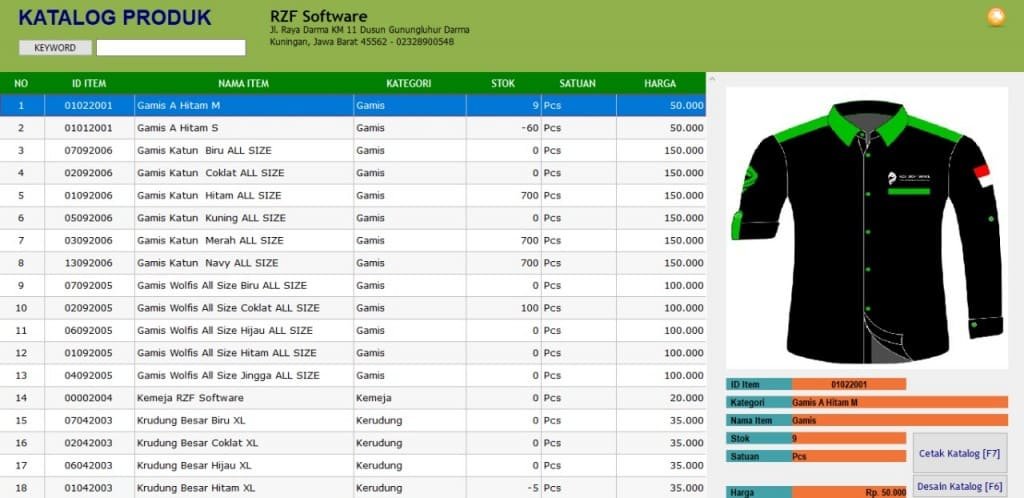Sort by the NO column header
Screen dimensions: 1024x498
[22, 84]
